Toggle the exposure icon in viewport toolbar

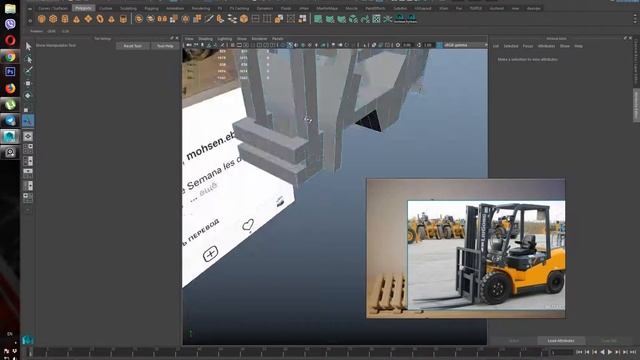point(398,45)
